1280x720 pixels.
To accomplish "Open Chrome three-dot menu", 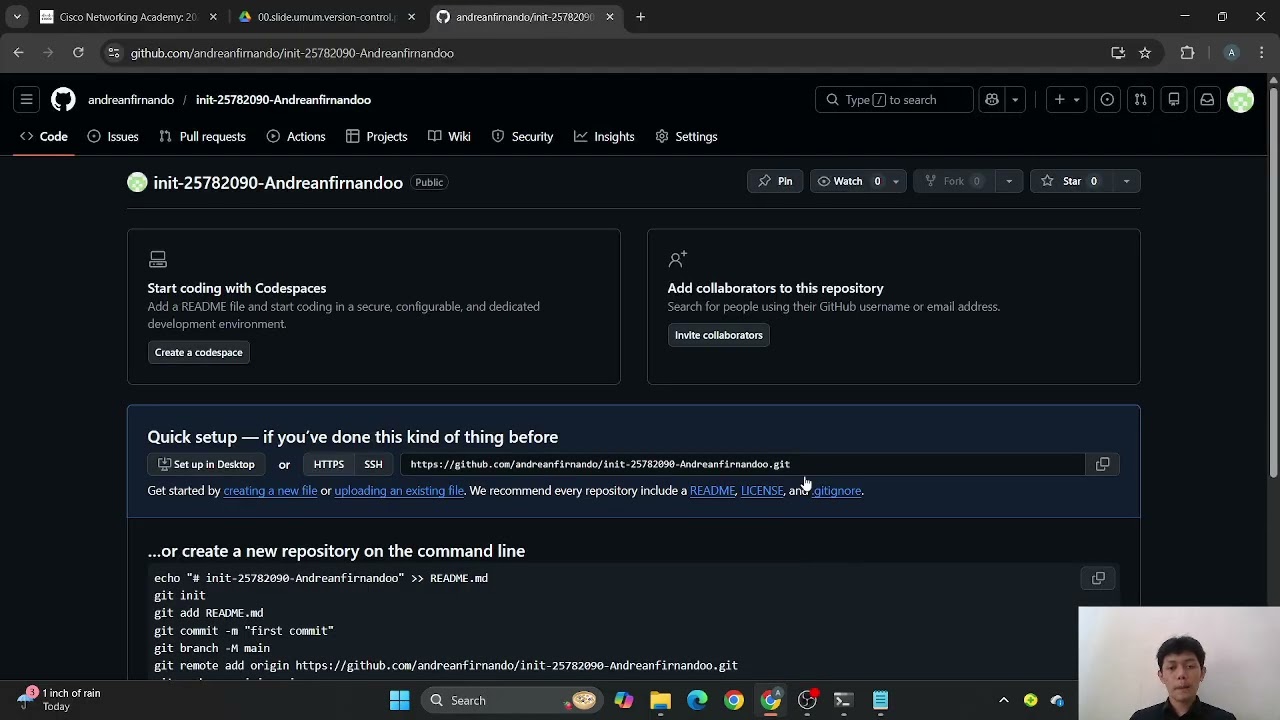I will click(1262, 53).
